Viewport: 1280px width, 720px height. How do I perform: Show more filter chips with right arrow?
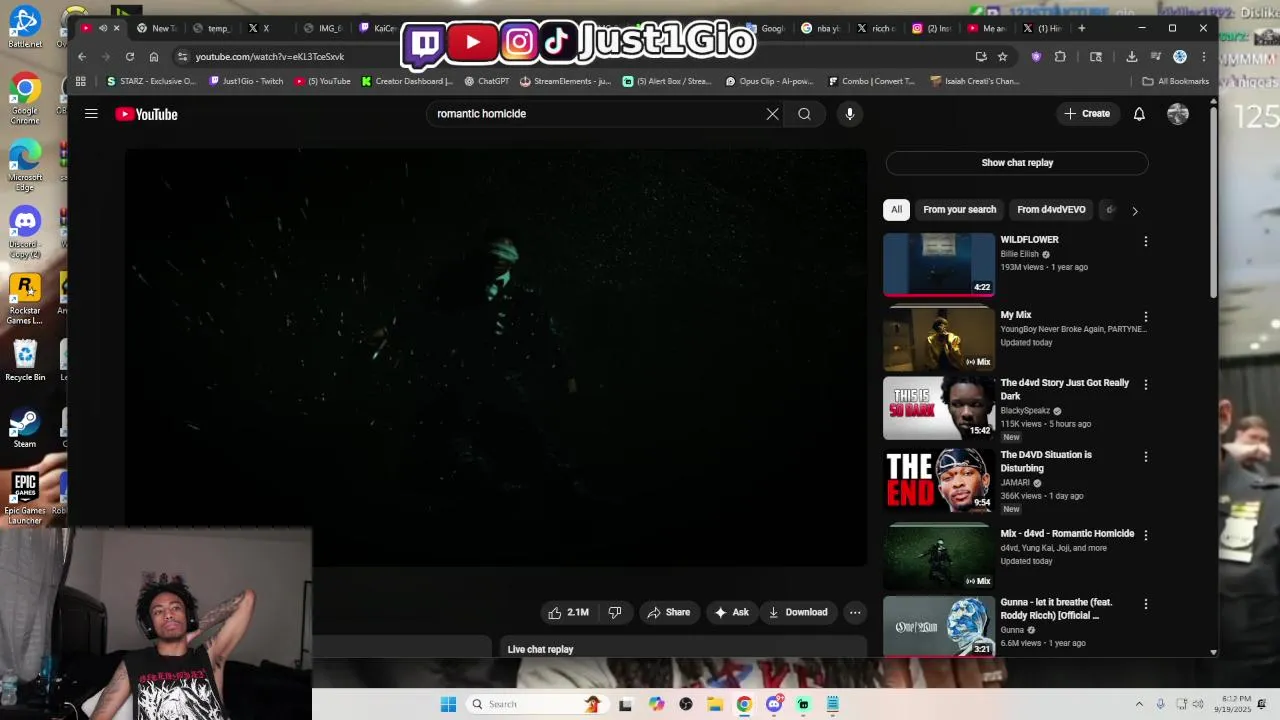(1134, 211)
